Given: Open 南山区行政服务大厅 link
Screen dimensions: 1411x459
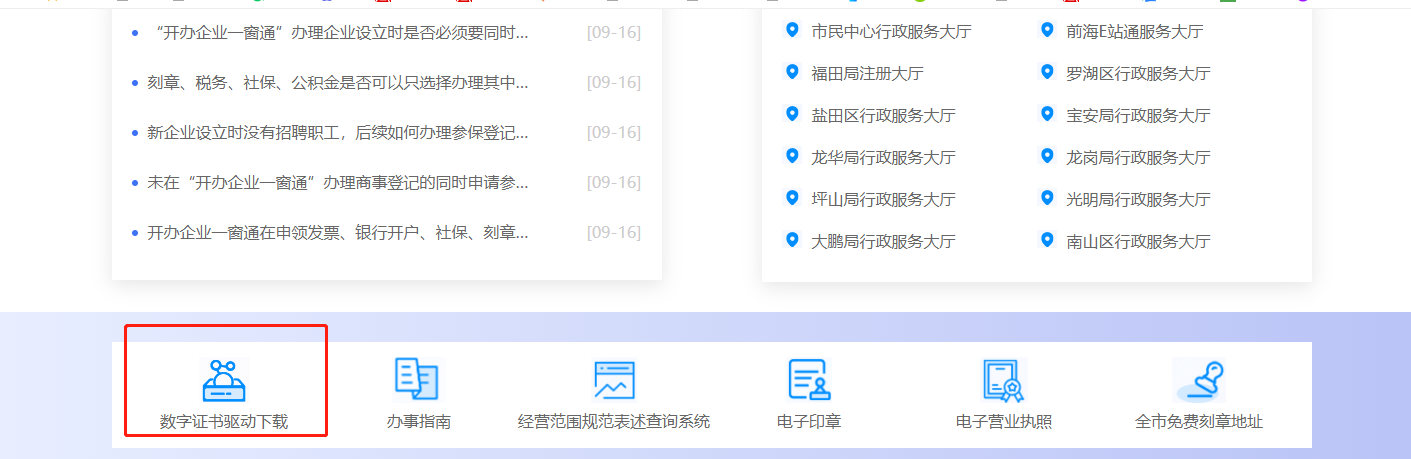Looking at the screenshot, I should pos(1138,241).
